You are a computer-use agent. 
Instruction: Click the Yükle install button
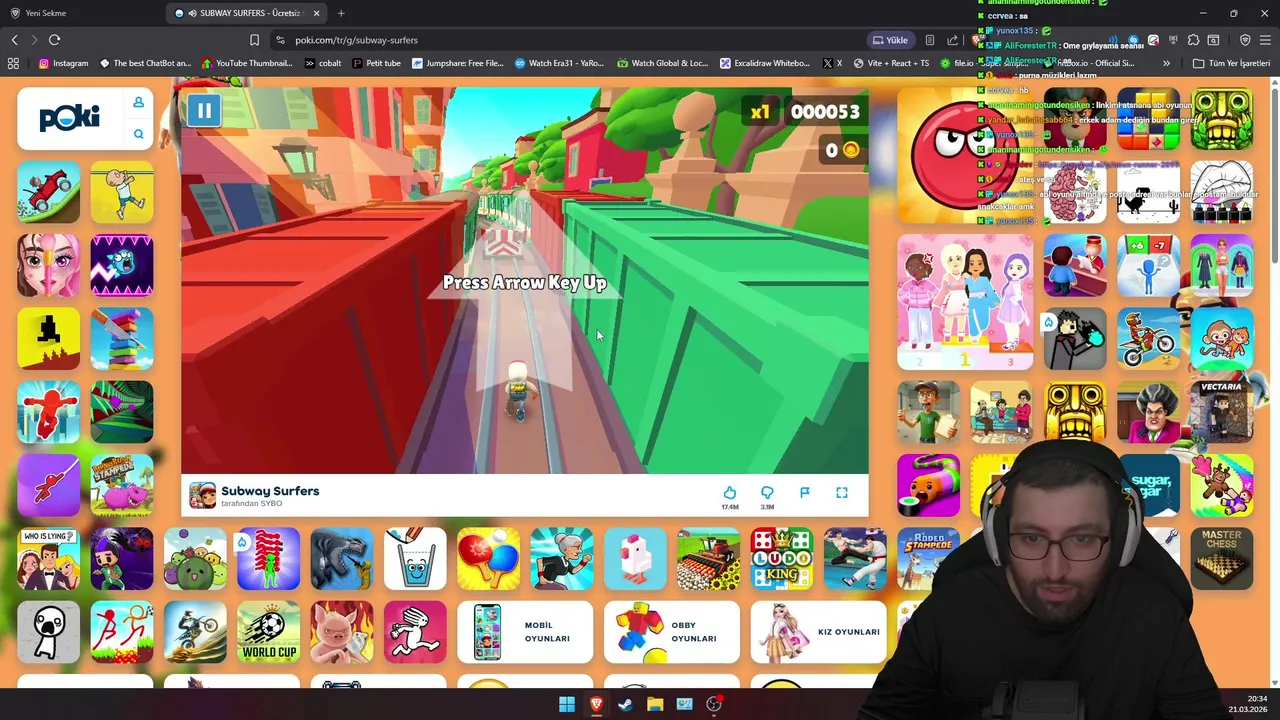pos(890,40)
